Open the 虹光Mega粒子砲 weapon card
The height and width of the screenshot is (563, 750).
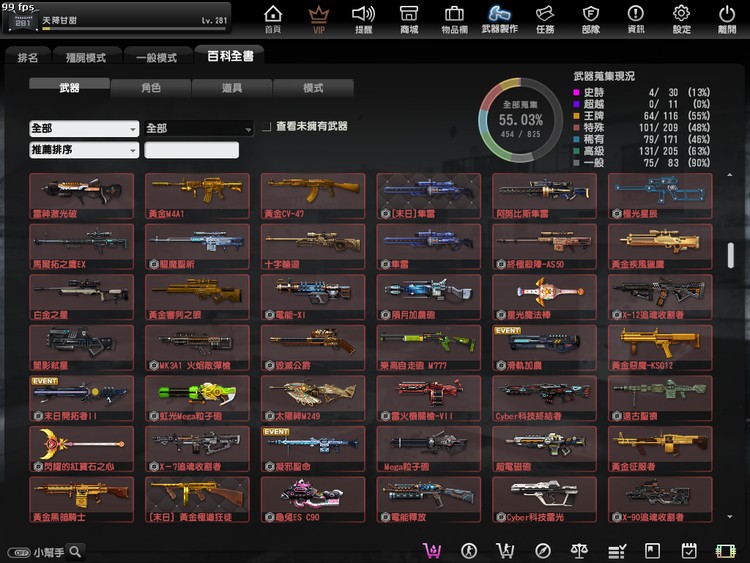click(x=197, y=398)
